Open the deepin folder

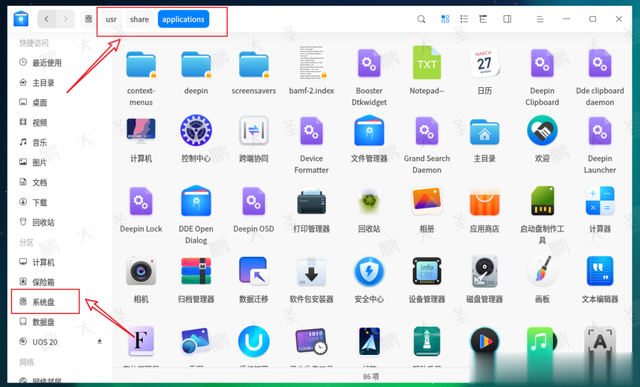[196, 64]
